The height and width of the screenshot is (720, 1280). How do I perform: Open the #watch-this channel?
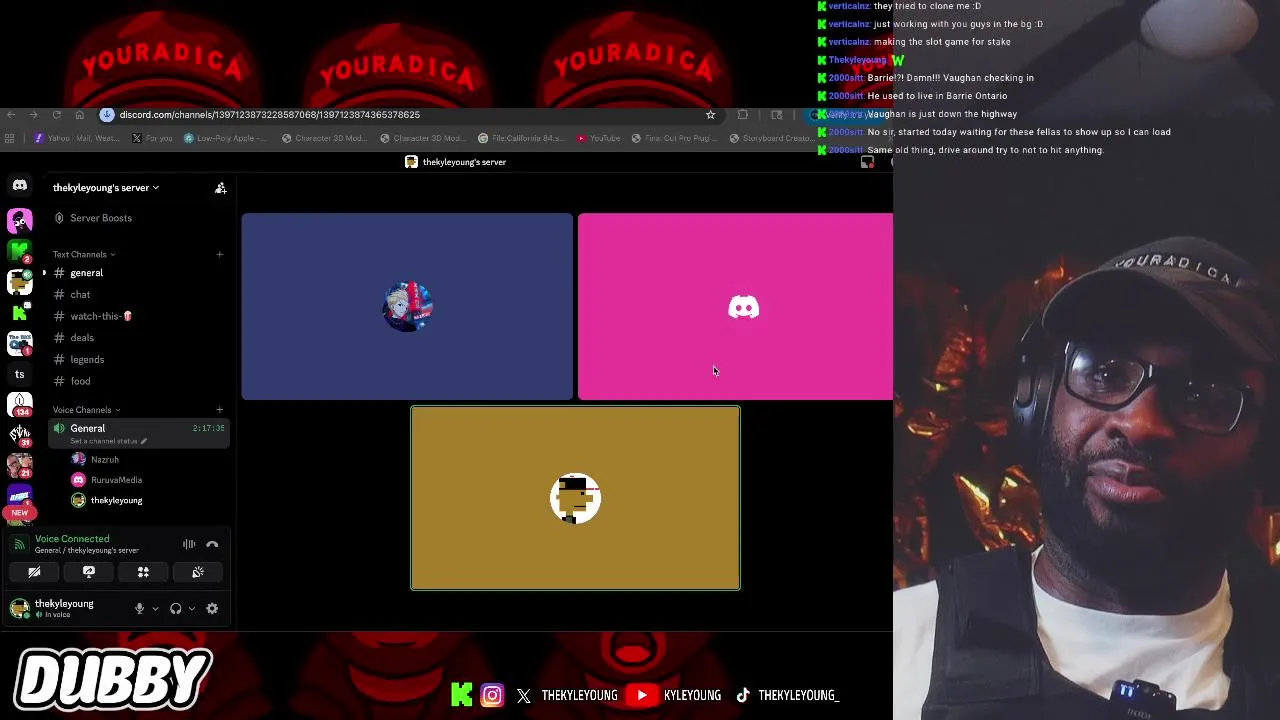pos(140,316)
